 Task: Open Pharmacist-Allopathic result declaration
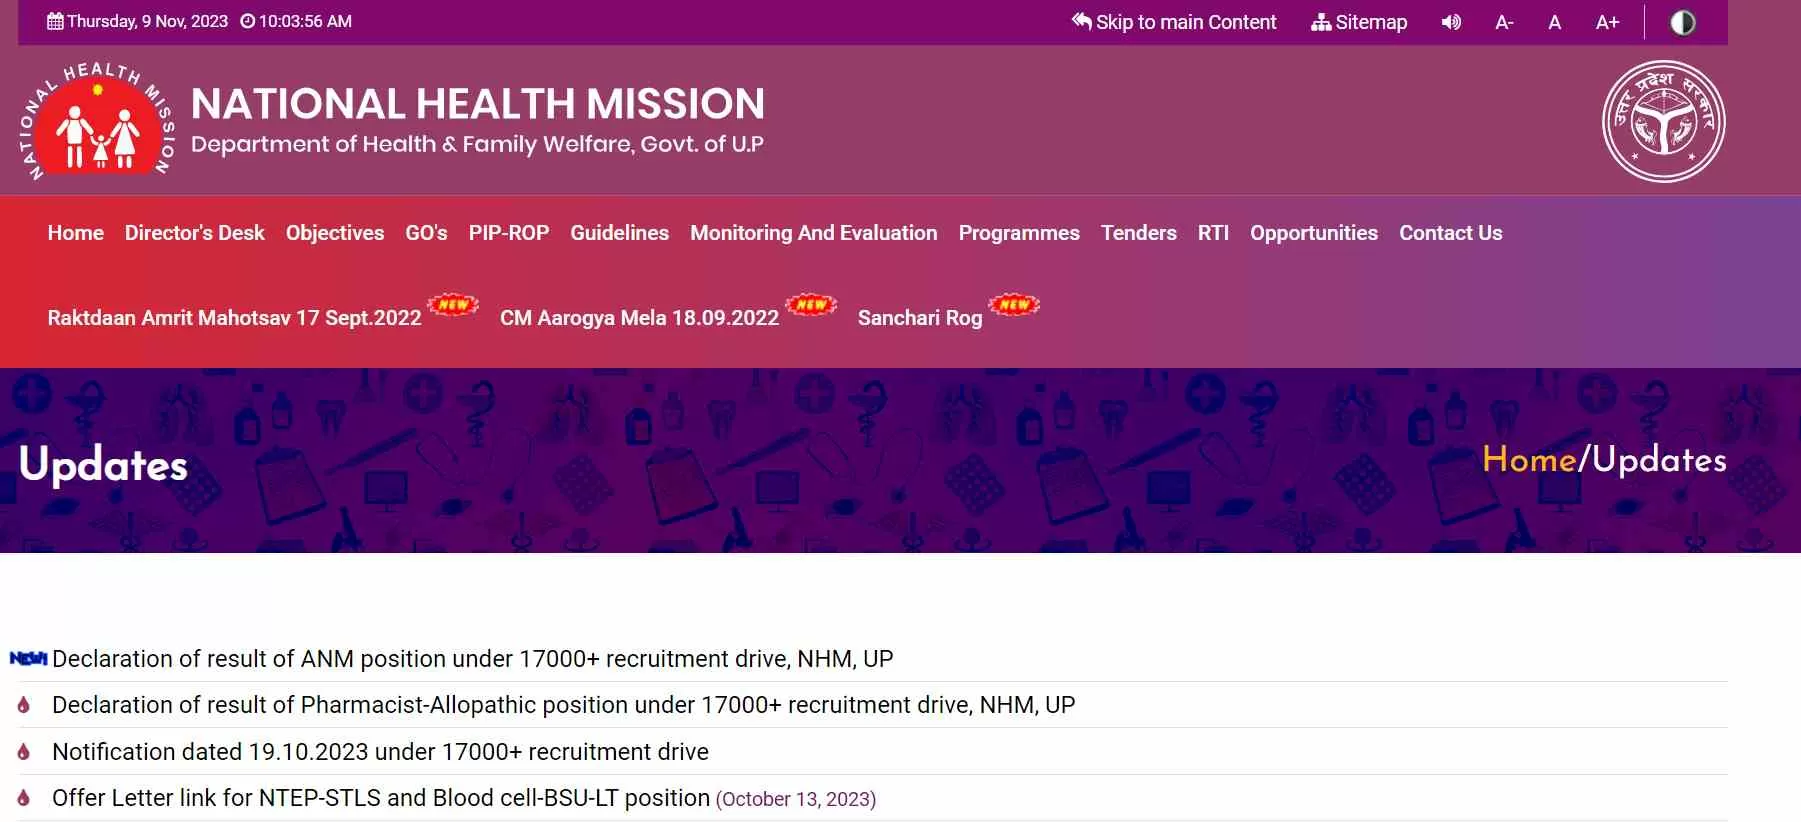click(564, 705)
